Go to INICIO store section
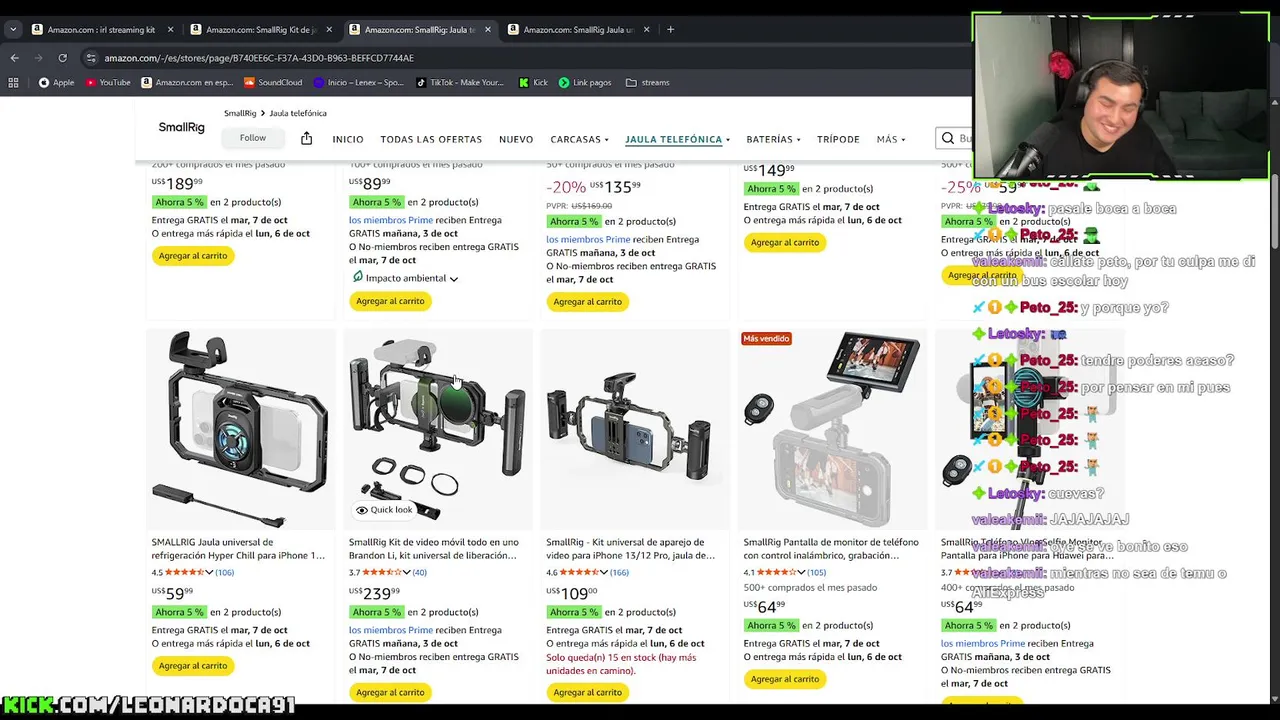 pos(348,139)
